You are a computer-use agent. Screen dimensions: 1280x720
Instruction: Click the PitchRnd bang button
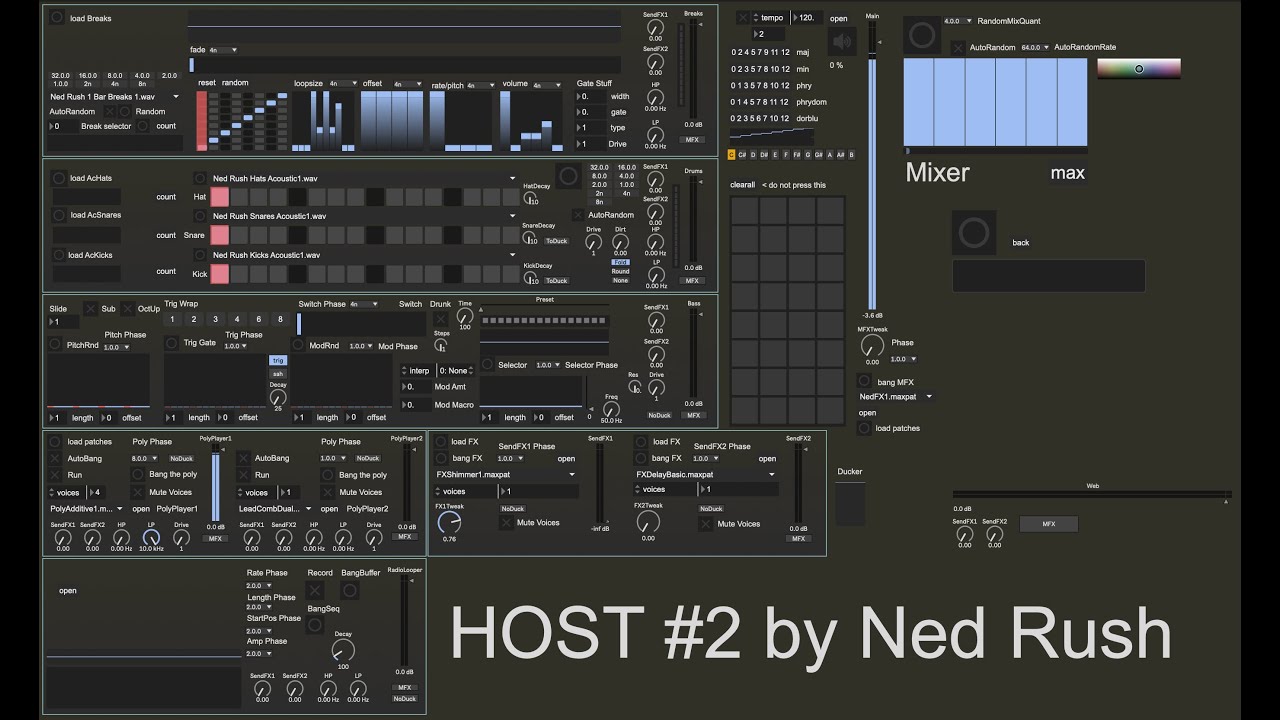tap(56, 344)
